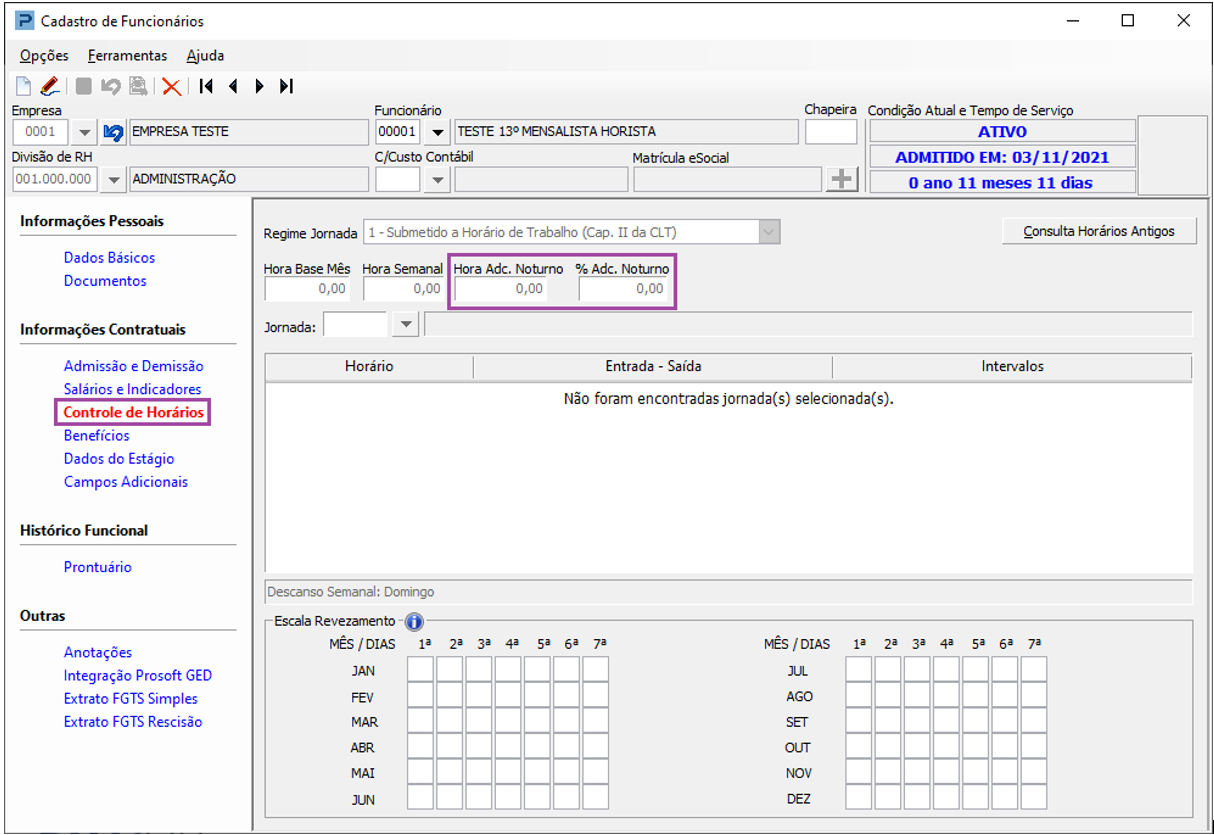This screenshot has width=1214, height=835.
Task: Click the edit record pencil icon
Action: tap(51, 87)
